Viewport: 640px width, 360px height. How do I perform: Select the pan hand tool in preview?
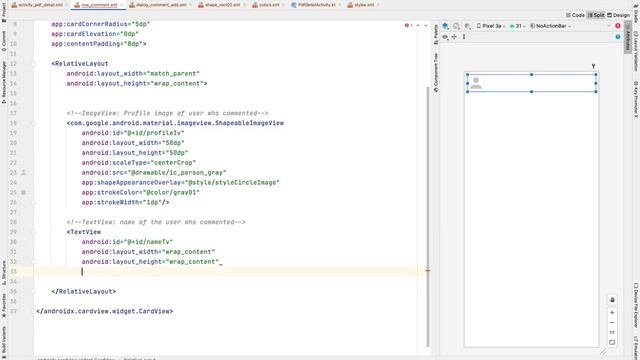[x=612, y=300]
